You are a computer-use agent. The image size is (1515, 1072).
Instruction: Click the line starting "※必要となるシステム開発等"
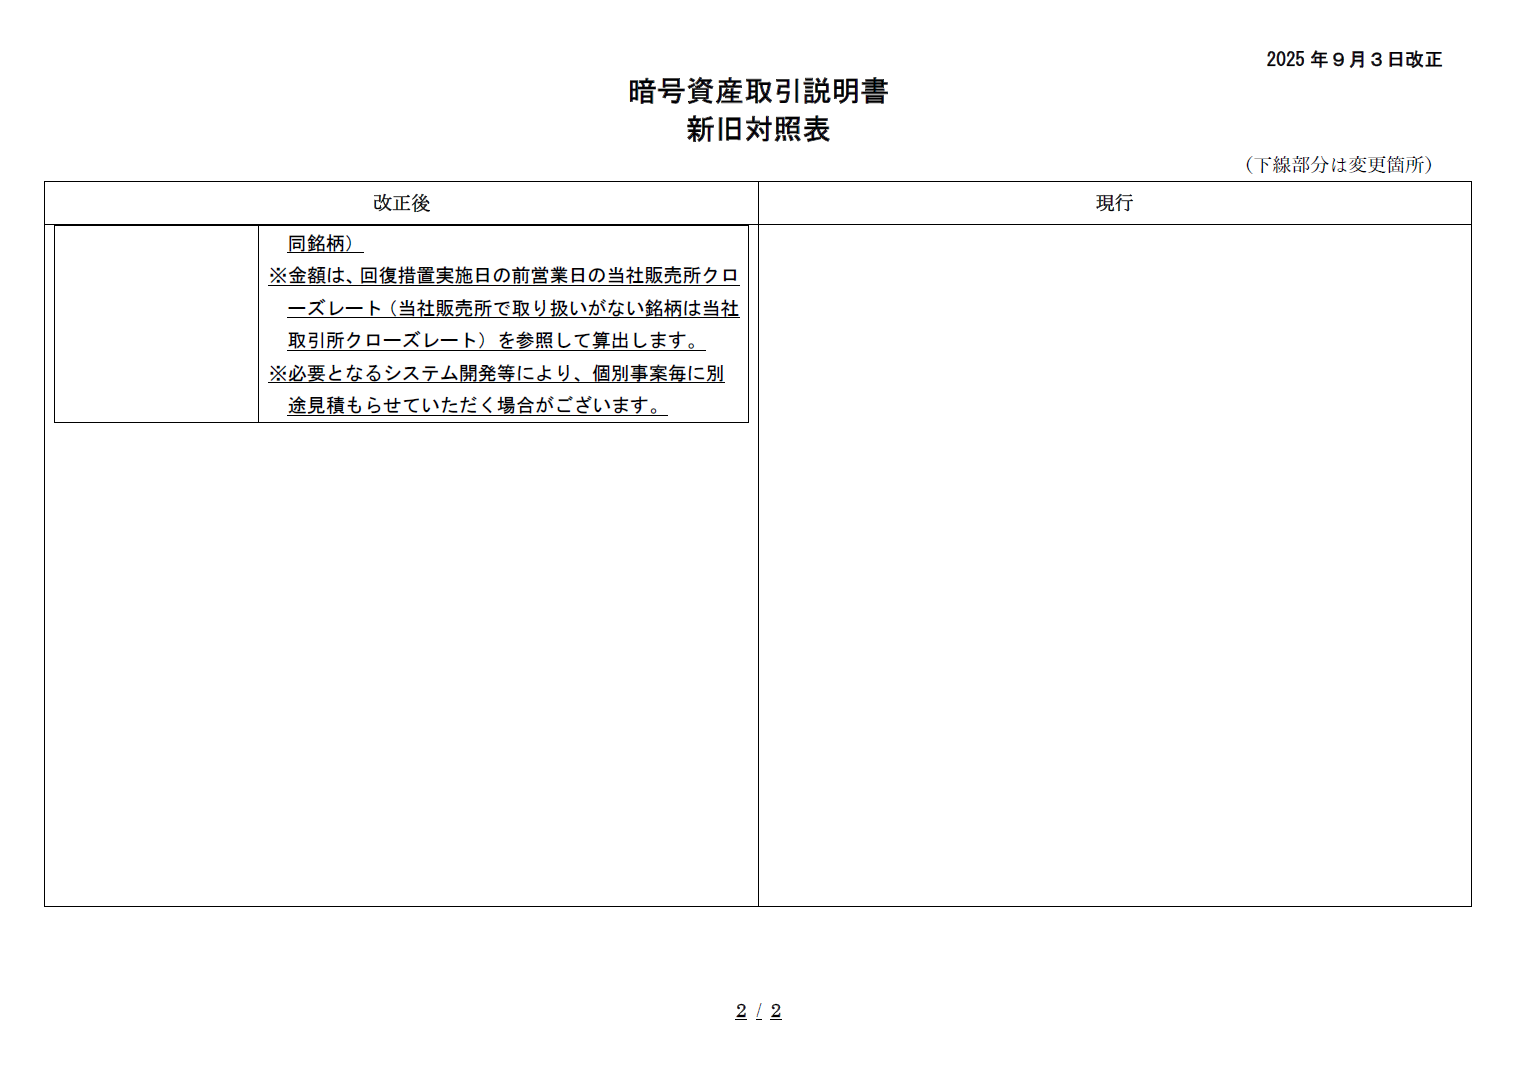click(496, 374)
